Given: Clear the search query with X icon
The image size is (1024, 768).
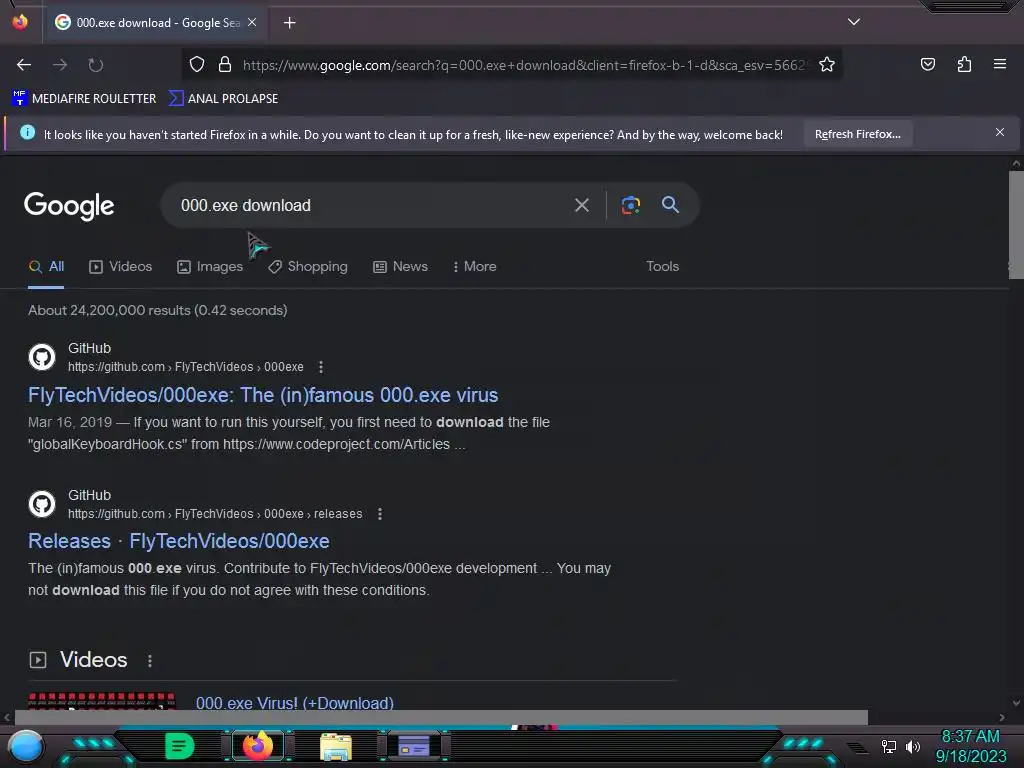Looking at the screenshot, I should pos(581,205).
